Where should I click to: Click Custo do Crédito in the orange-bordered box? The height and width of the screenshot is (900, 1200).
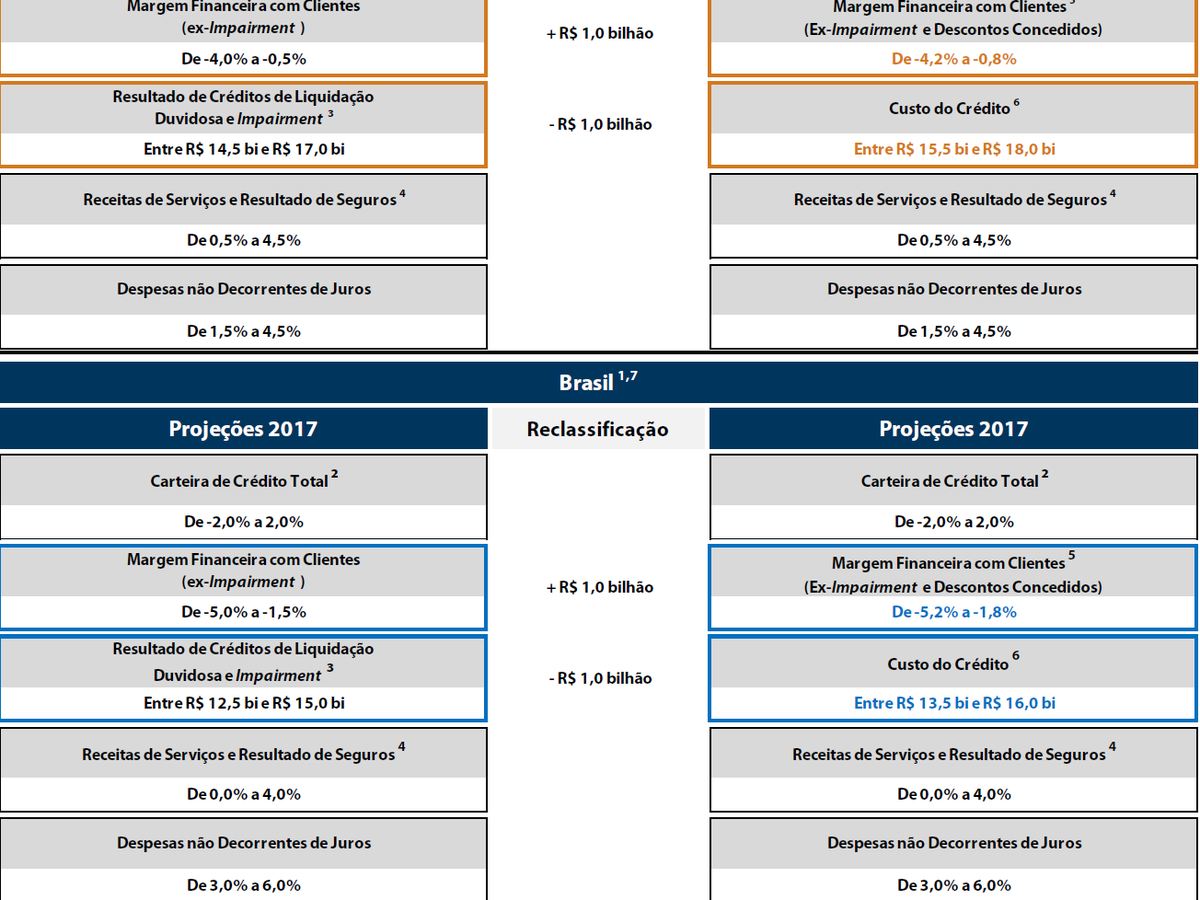click(949, 108)
